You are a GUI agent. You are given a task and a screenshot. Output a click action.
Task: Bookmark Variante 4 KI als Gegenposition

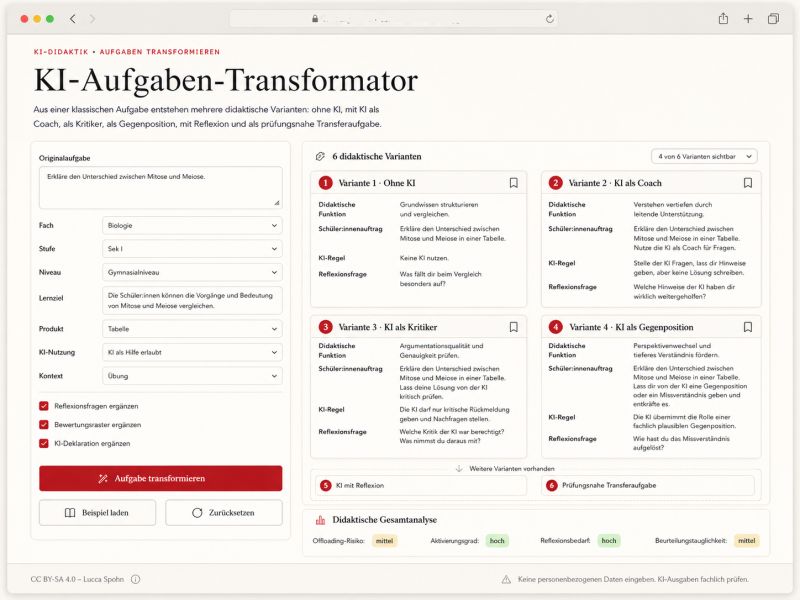pos(747,327)
